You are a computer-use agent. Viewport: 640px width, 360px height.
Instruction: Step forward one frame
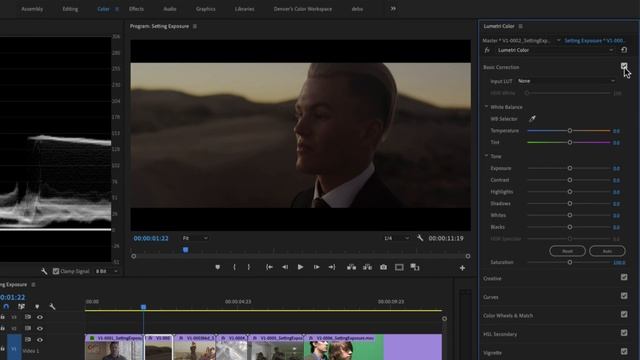[x=316, y=267]
